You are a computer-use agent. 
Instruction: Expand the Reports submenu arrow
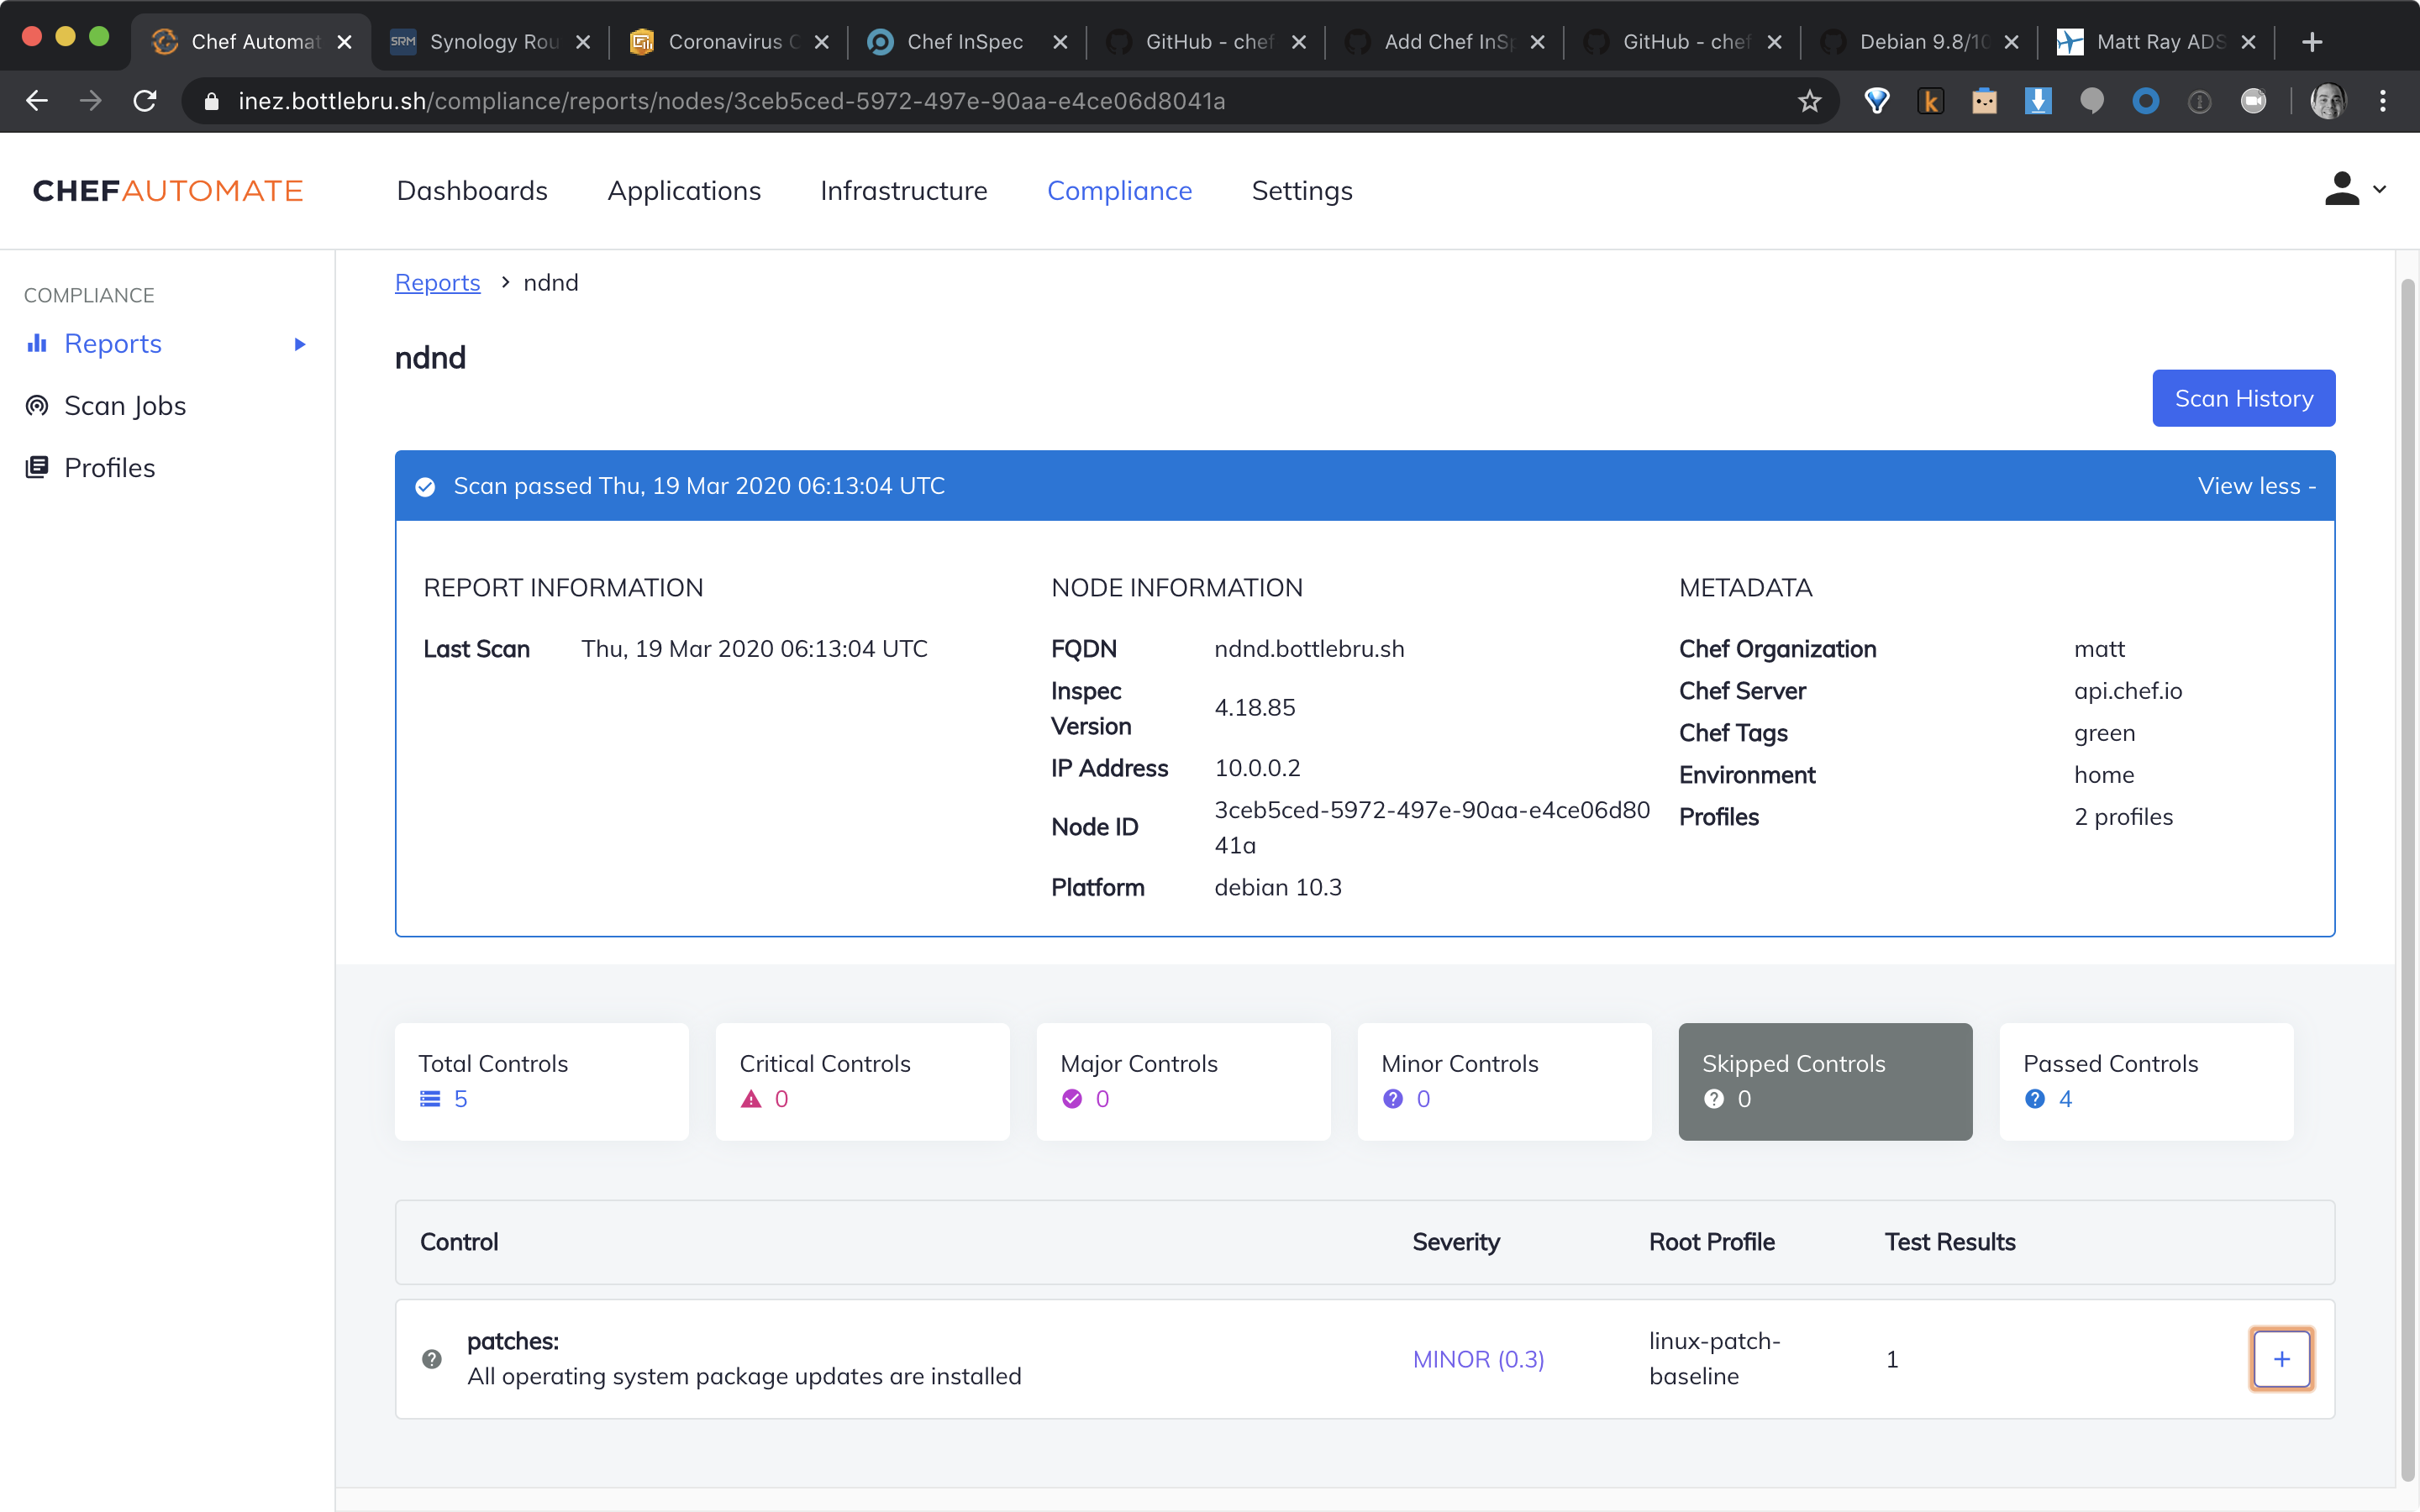(299, 344)
